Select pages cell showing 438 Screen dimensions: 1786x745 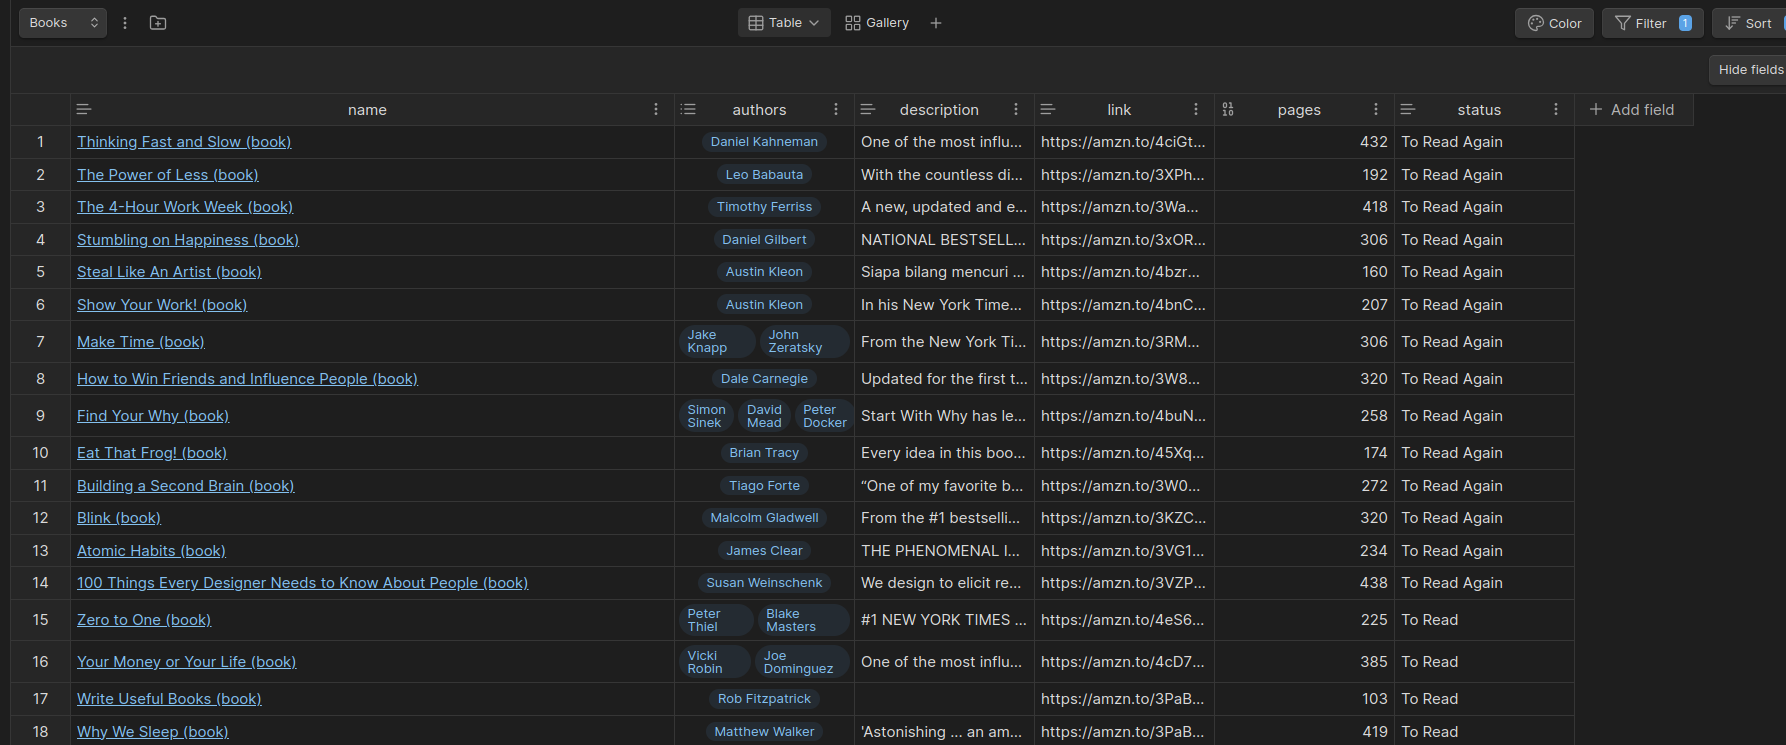[1304, 583]
